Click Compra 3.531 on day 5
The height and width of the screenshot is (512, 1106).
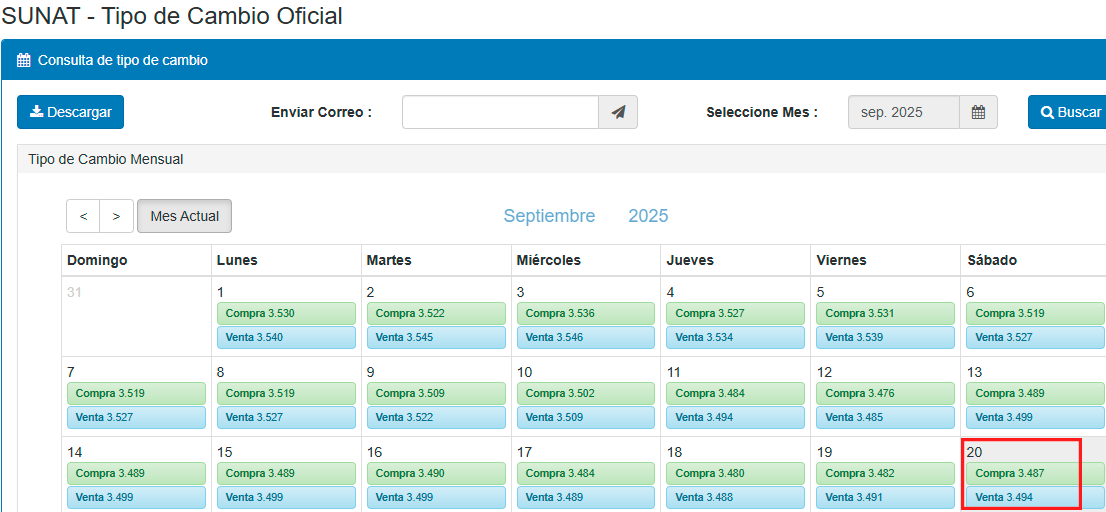click(x=885, y=314)
